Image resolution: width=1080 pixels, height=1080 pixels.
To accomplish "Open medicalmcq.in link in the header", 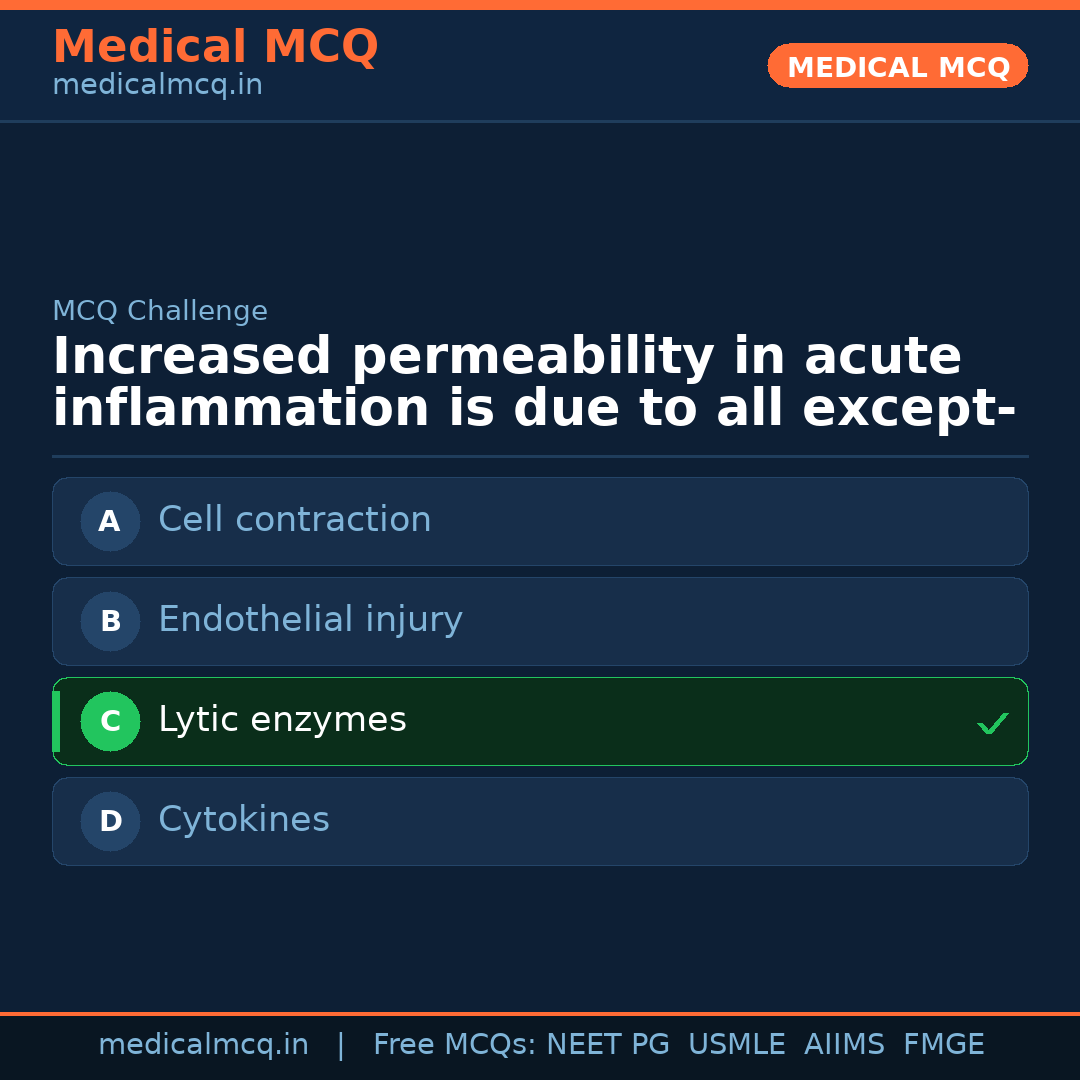I will (x=157, y=86).
